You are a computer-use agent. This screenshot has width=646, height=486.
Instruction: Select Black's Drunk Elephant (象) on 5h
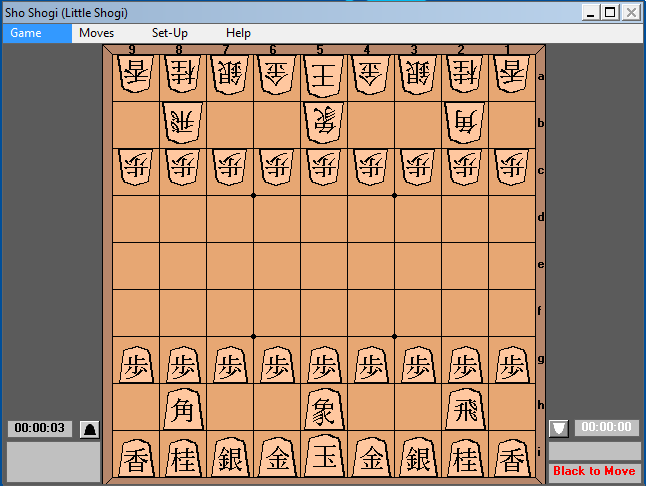point(324,409)
